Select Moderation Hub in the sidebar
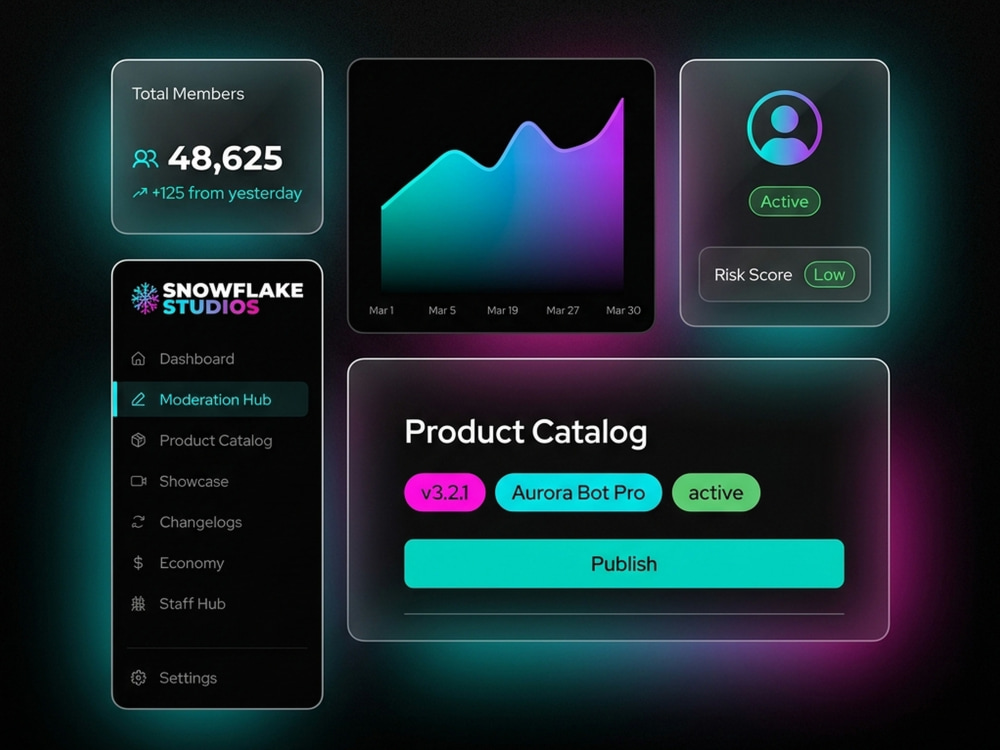The width and height of the screenshot is (1000, 750). [210, 399]
